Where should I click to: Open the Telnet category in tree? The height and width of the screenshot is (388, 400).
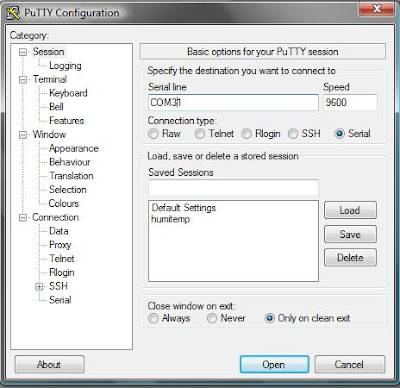[x=62, y=259]
